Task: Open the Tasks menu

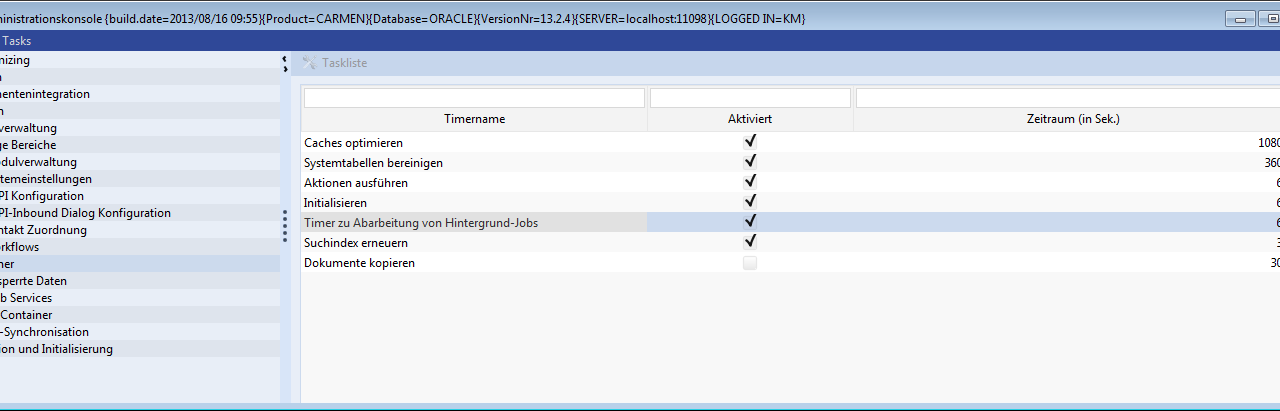Action: pyautogui.click(x=16, y=41)
